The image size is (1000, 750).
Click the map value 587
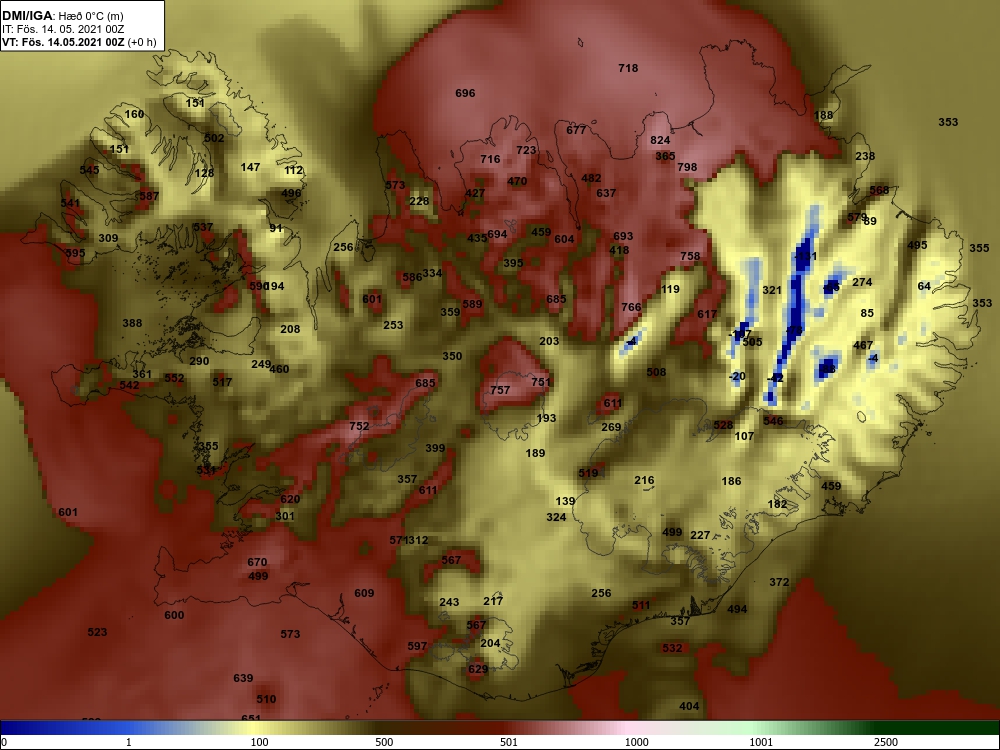[149, 196]
